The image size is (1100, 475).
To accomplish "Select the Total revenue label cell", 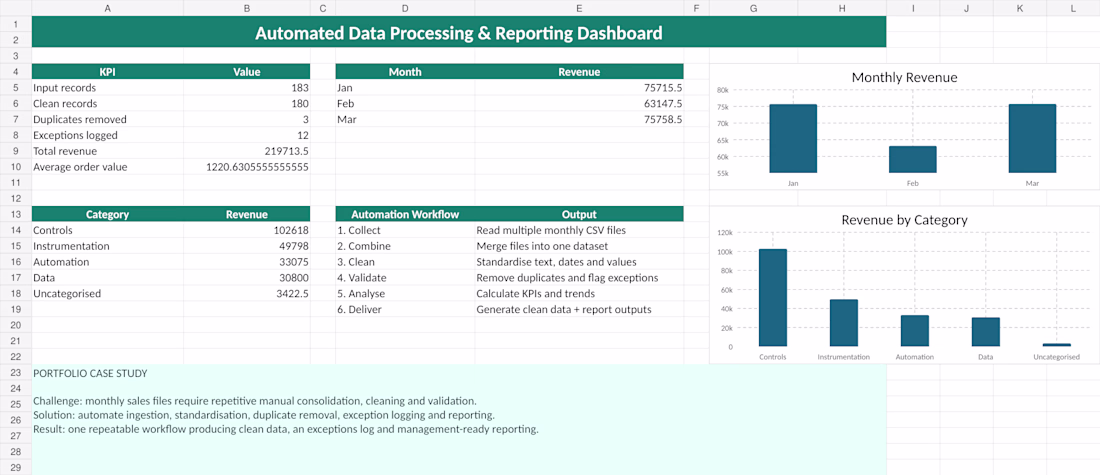I will coord(107,151).
